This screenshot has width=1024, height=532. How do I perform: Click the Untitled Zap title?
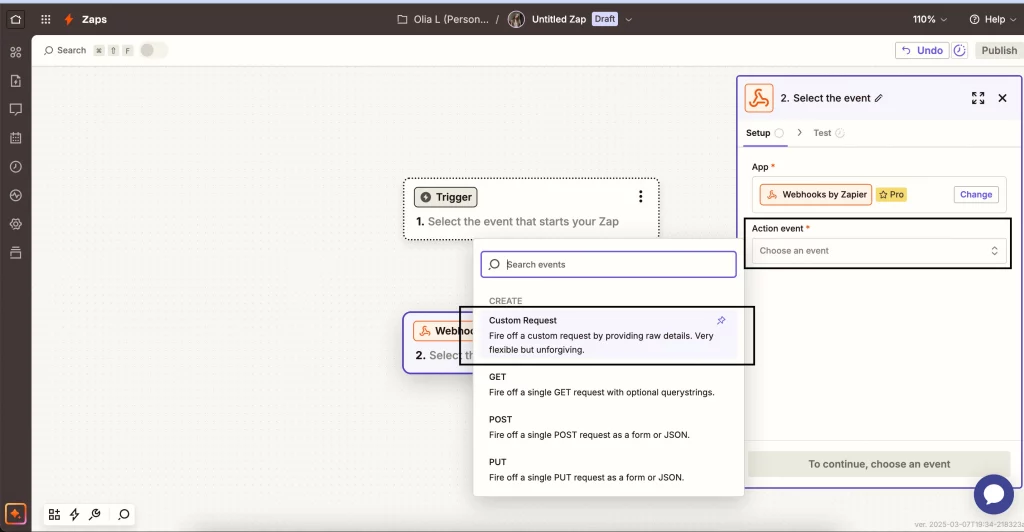click(558, 20)
